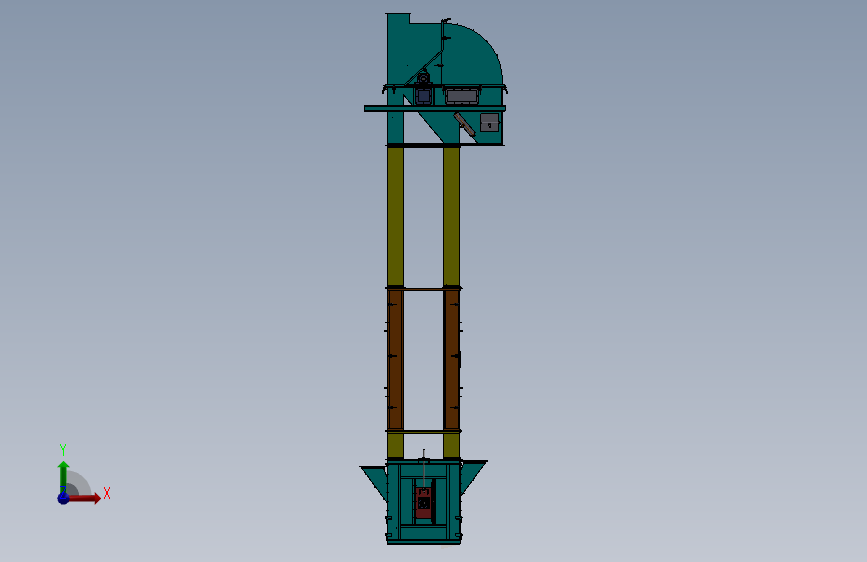Select the upper left olive-yellow casing column
Screen dimensions: 867x562
(x=395, y=216)
